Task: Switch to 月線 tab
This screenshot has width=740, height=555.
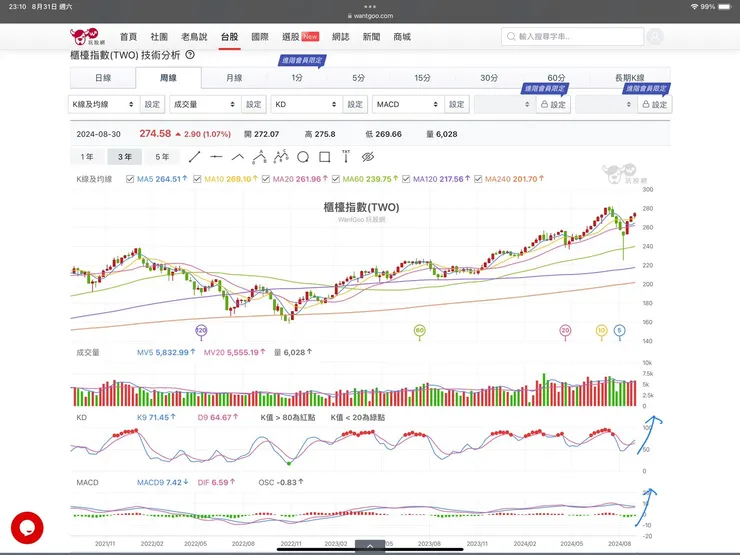Action: click(x=234, y=78)
